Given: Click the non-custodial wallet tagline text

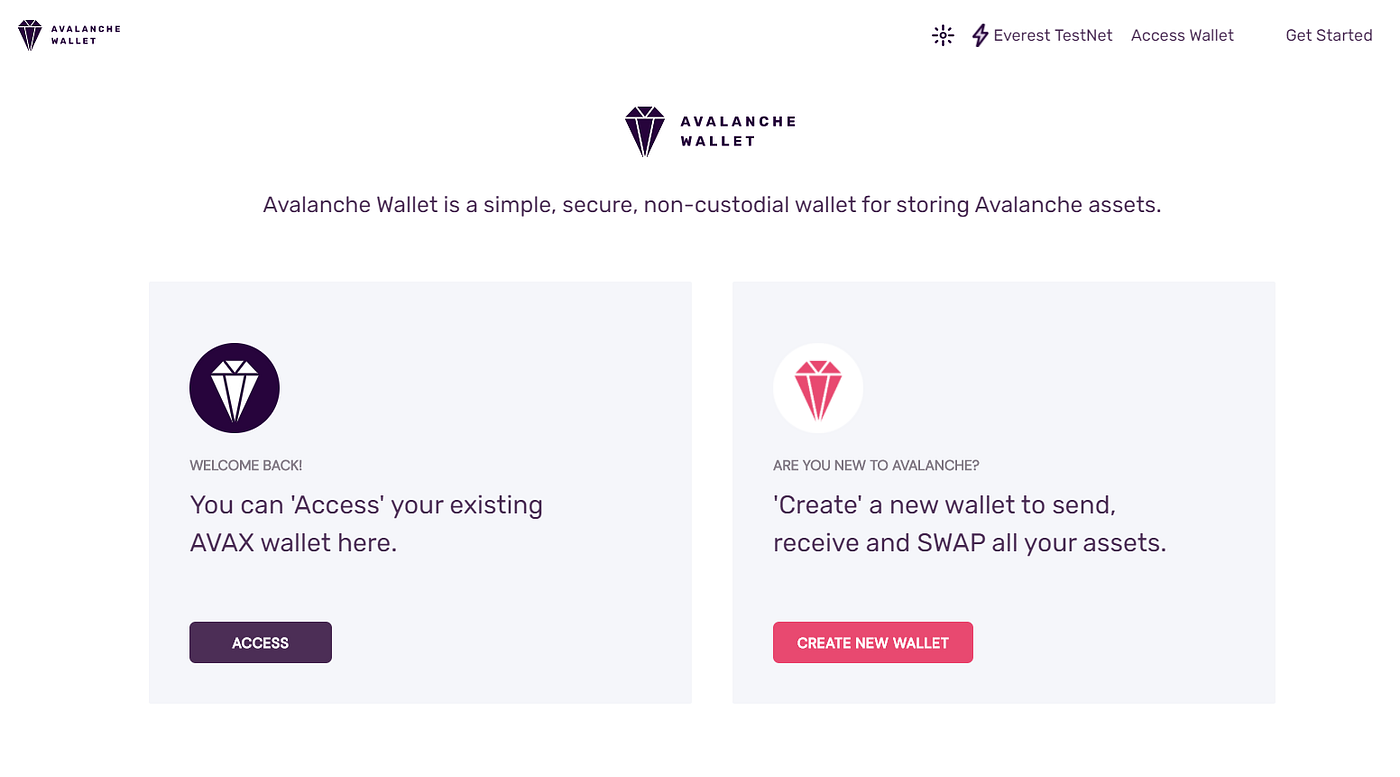Looking at the screenshot, I should (712, 205).
